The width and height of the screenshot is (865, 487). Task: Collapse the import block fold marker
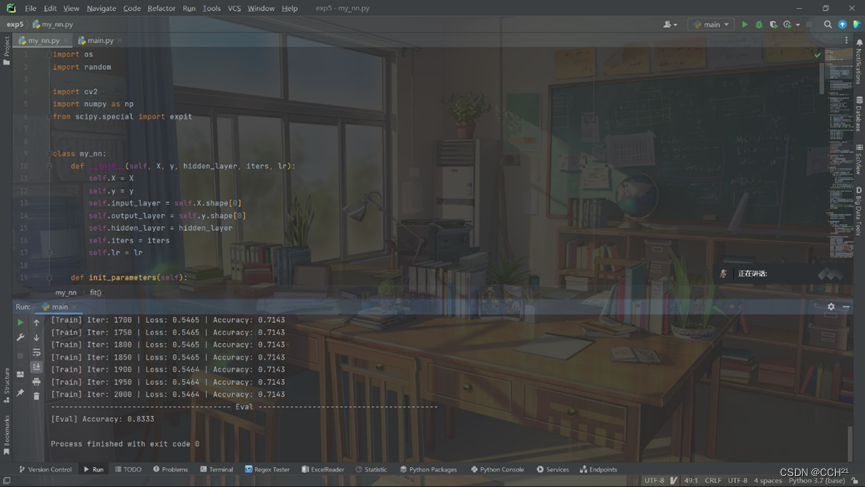(x=49, y=55)
